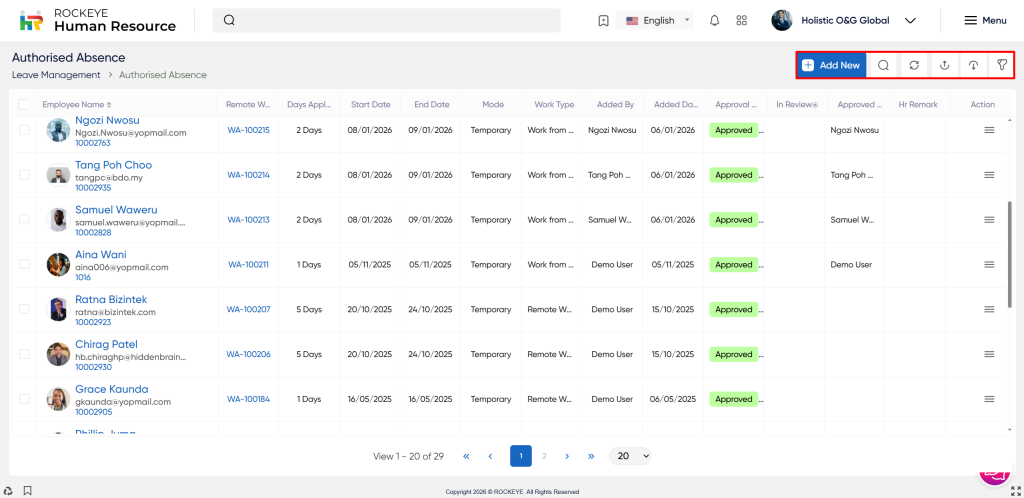The width and height of the screenshot is (1024, 498).
Task: Click the refresh icon in the toolbar
Action: tap(913, 65)
